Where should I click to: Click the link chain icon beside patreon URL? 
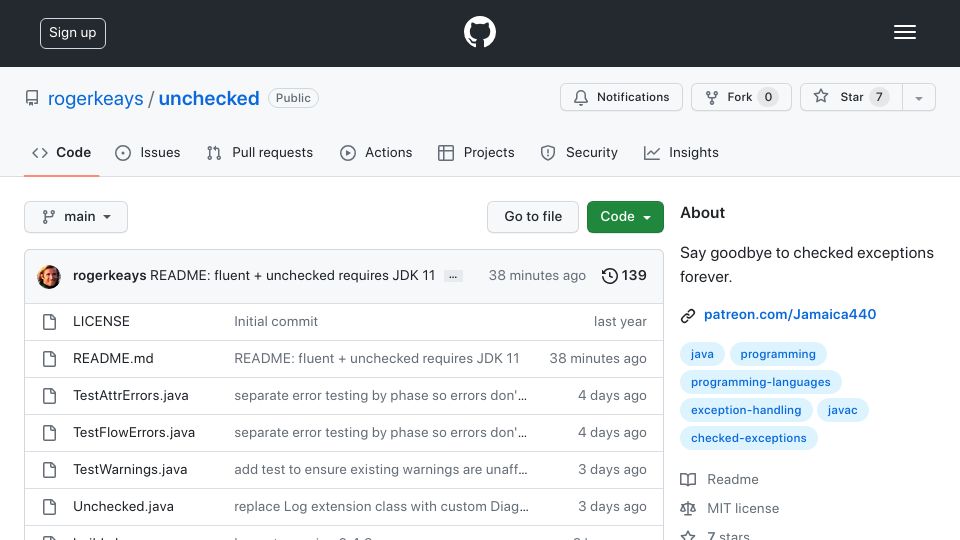688,315
